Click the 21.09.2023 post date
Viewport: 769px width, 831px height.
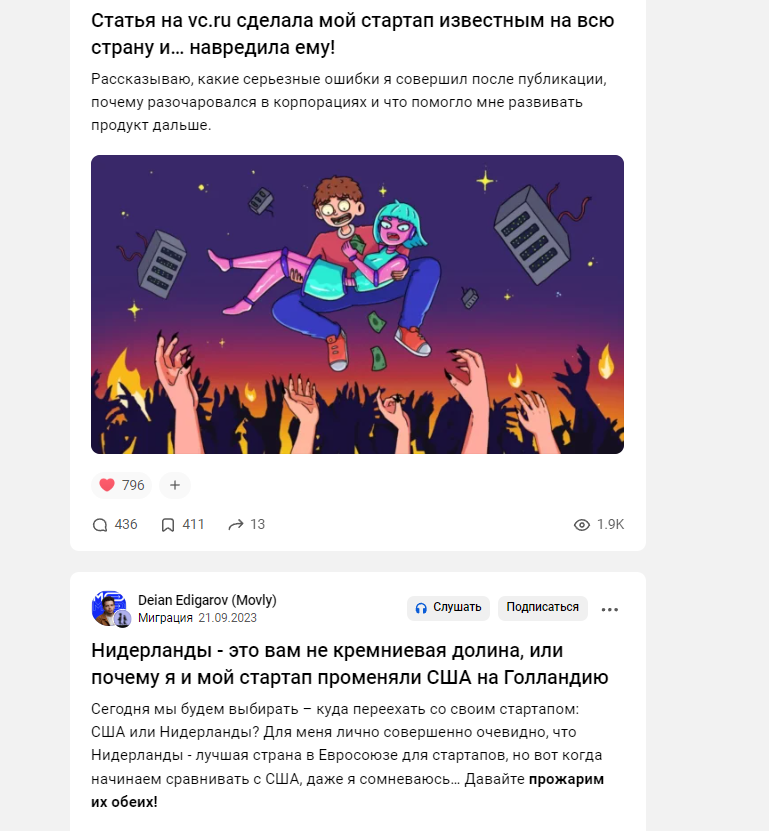coord(227,618)
